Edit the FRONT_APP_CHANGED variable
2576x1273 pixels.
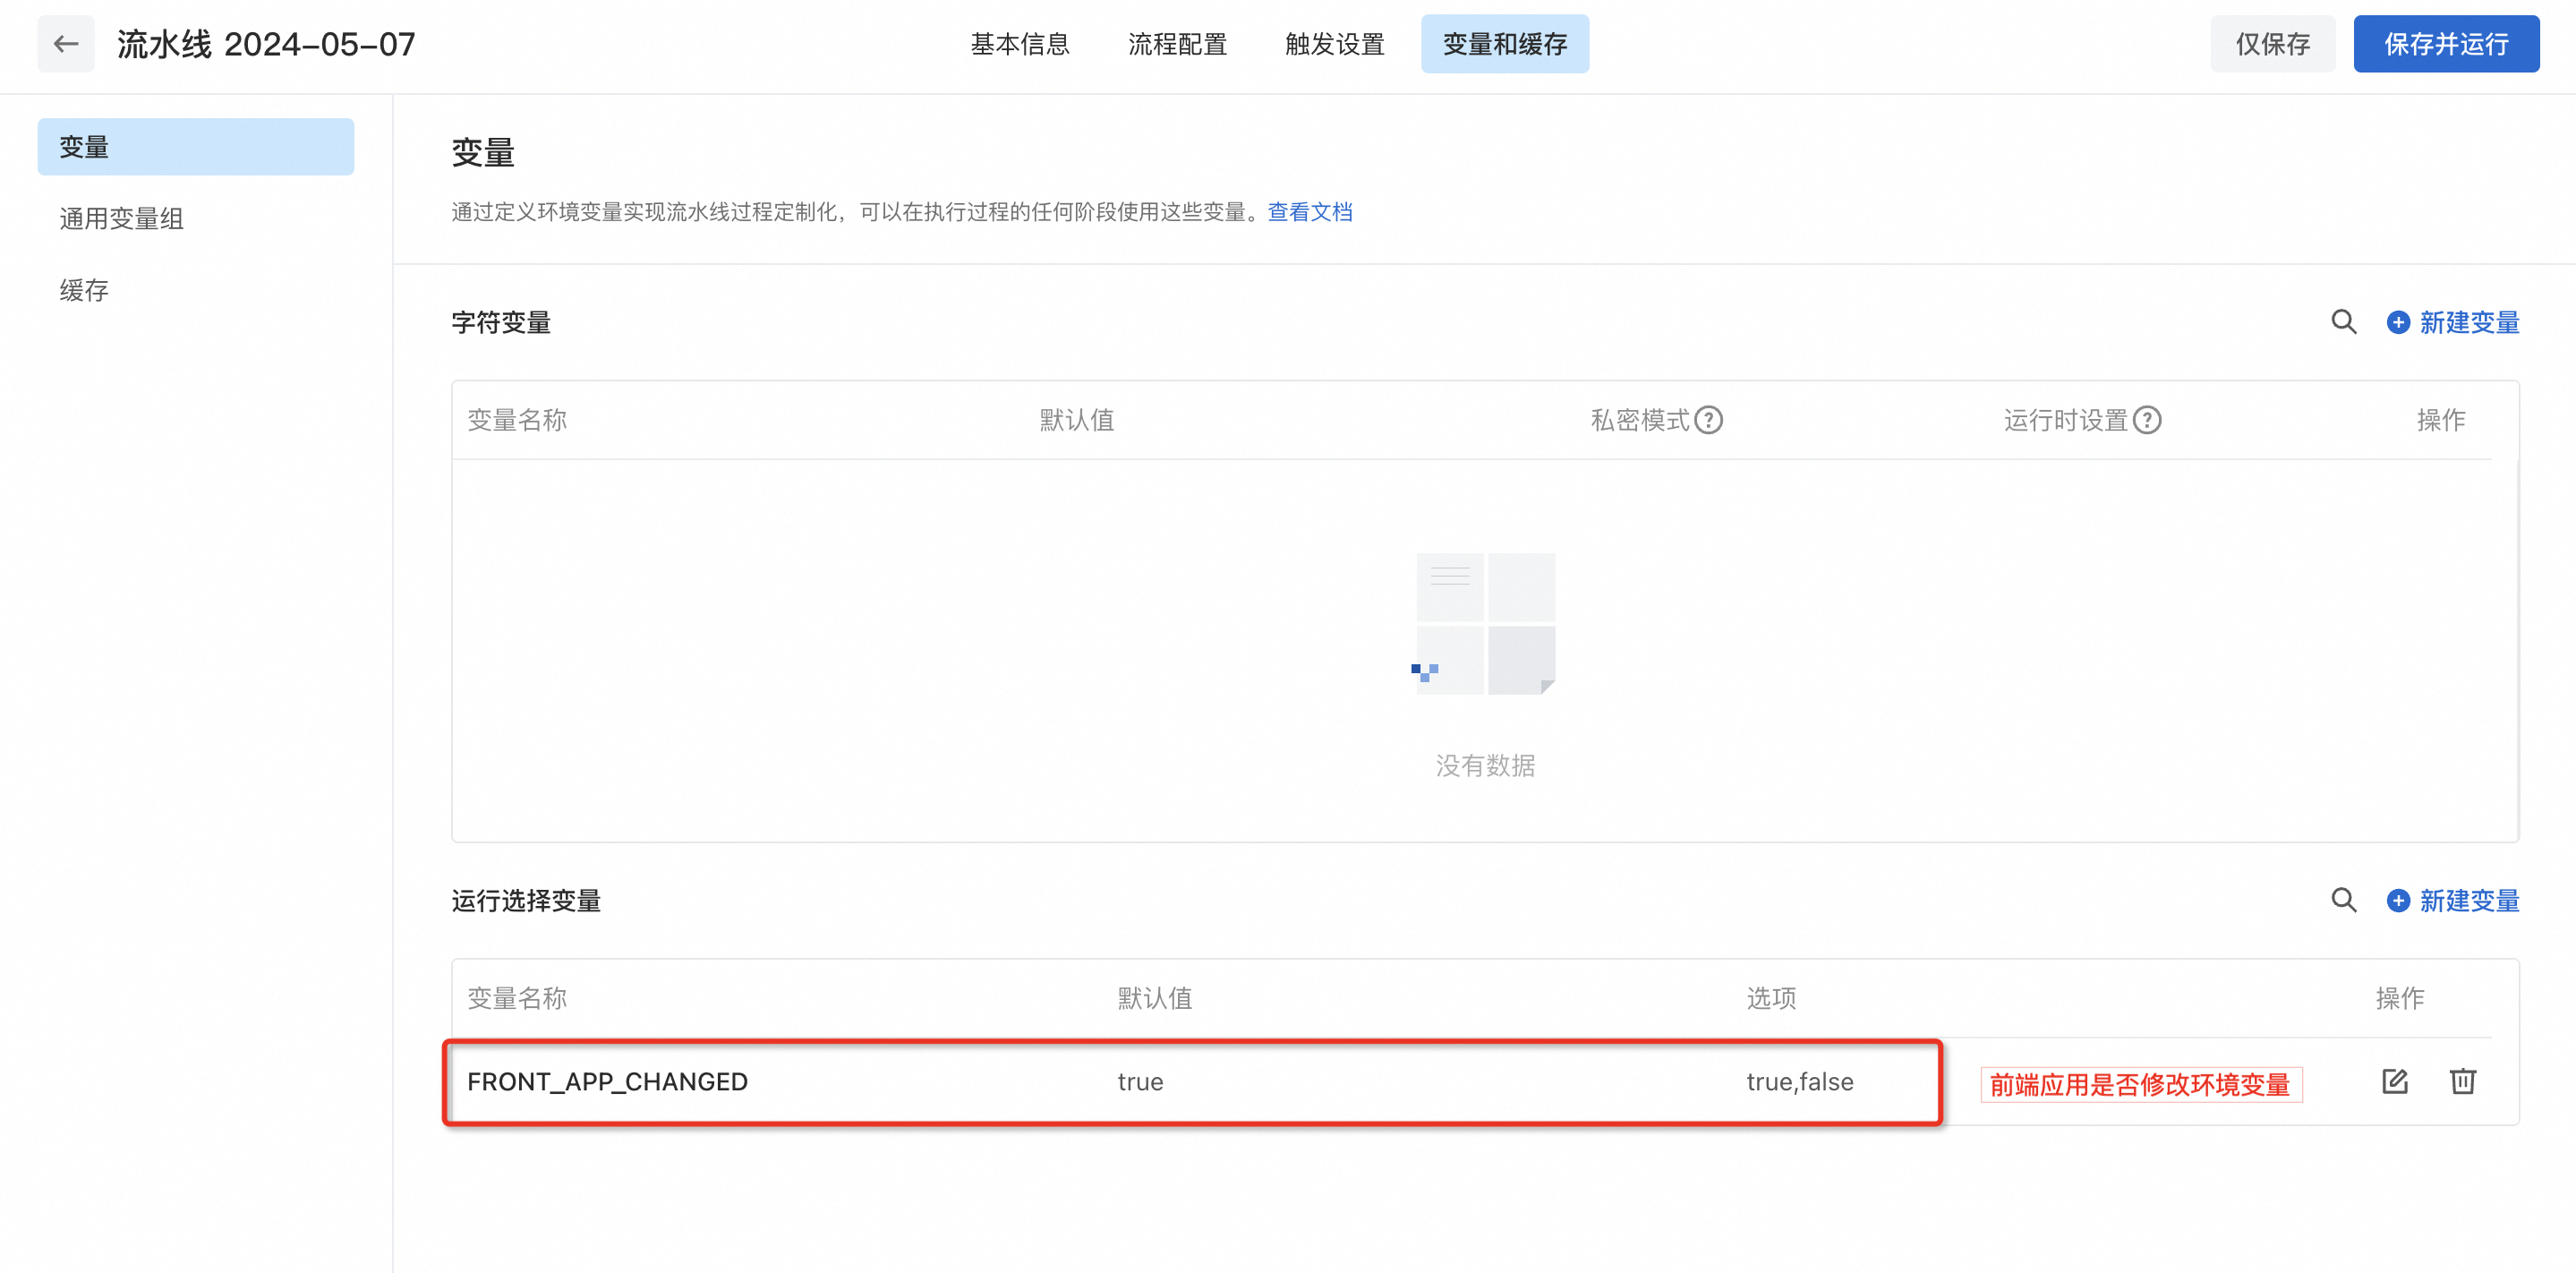pos(2395,1081)
